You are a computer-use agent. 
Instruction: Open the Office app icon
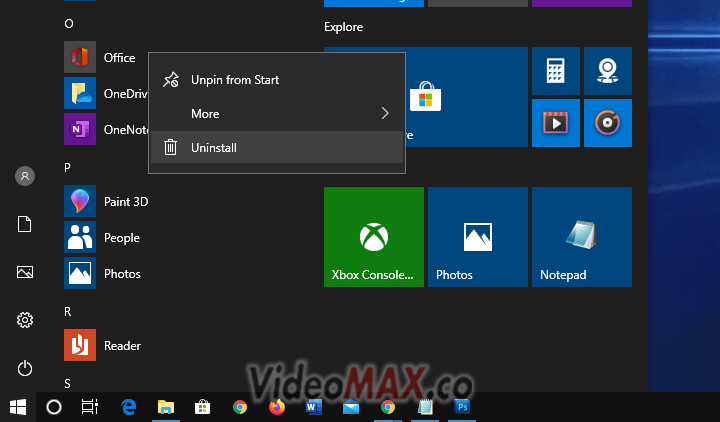coord(80,57)
